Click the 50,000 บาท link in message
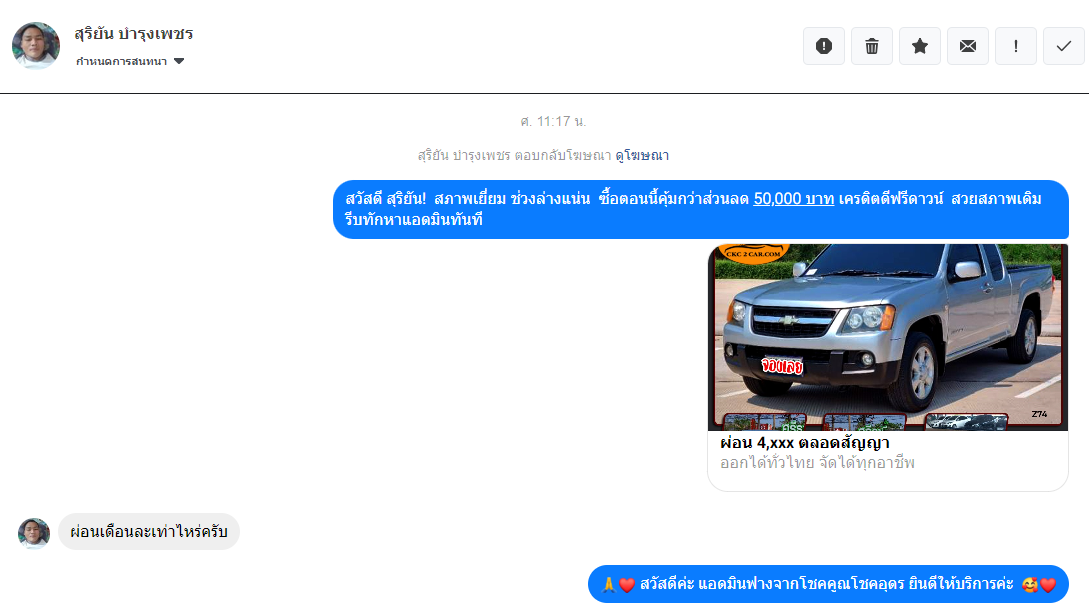Screen dimensions: 1089x611 click(793, 199)
